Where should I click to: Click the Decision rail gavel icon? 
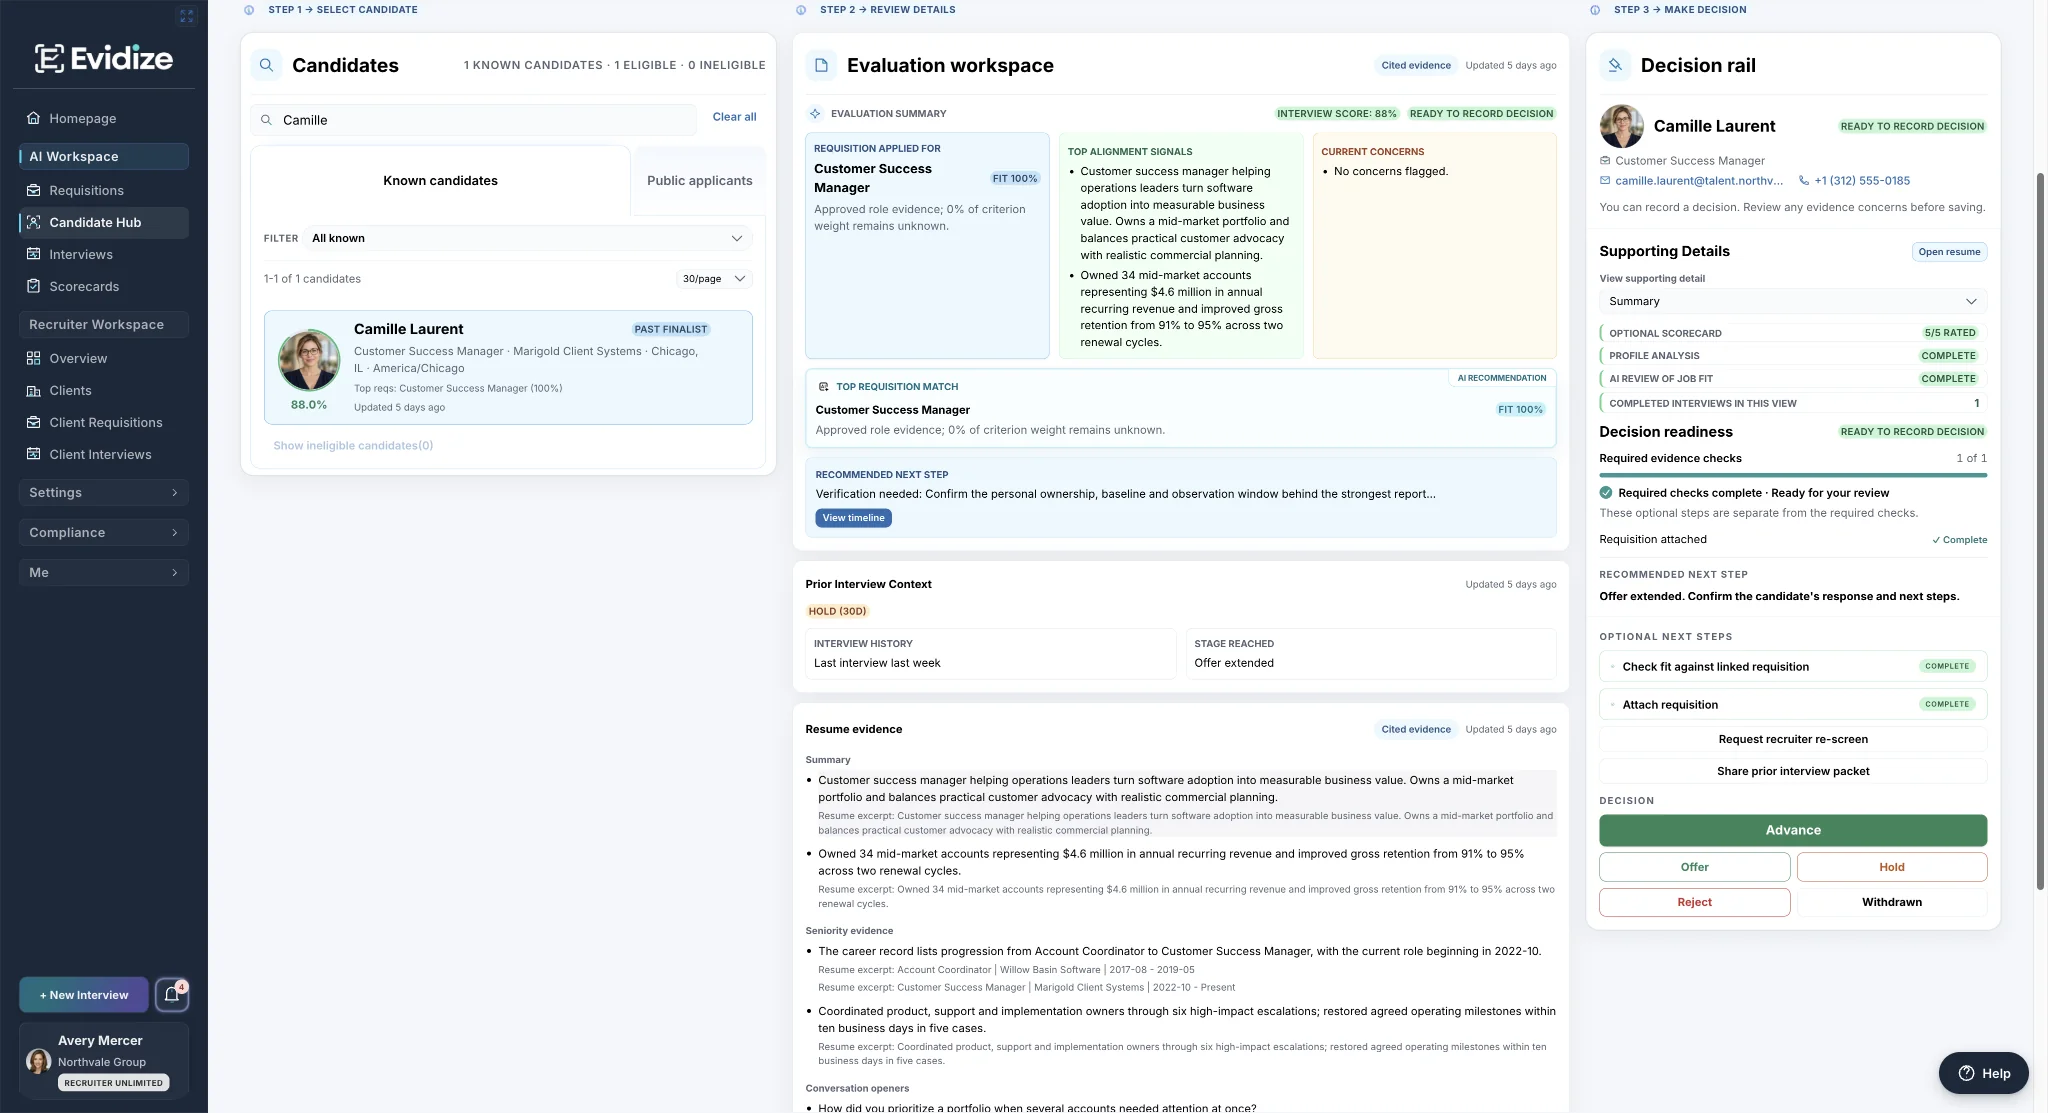click(1615, 65)
